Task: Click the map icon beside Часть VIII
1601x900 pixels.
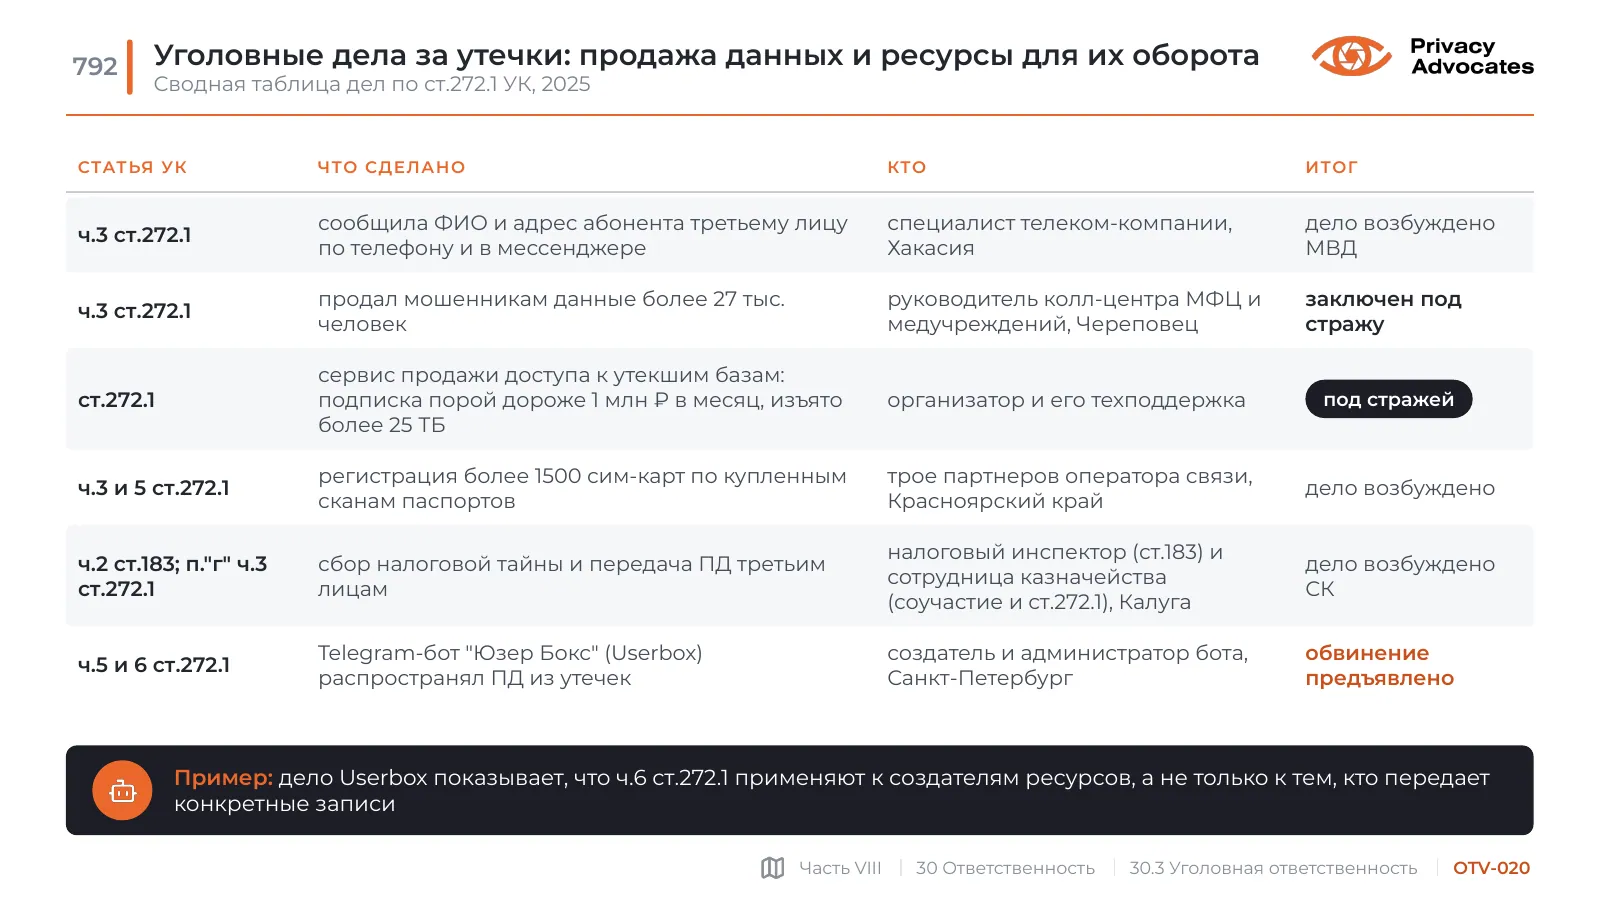Action: click(x=772, y=868)
